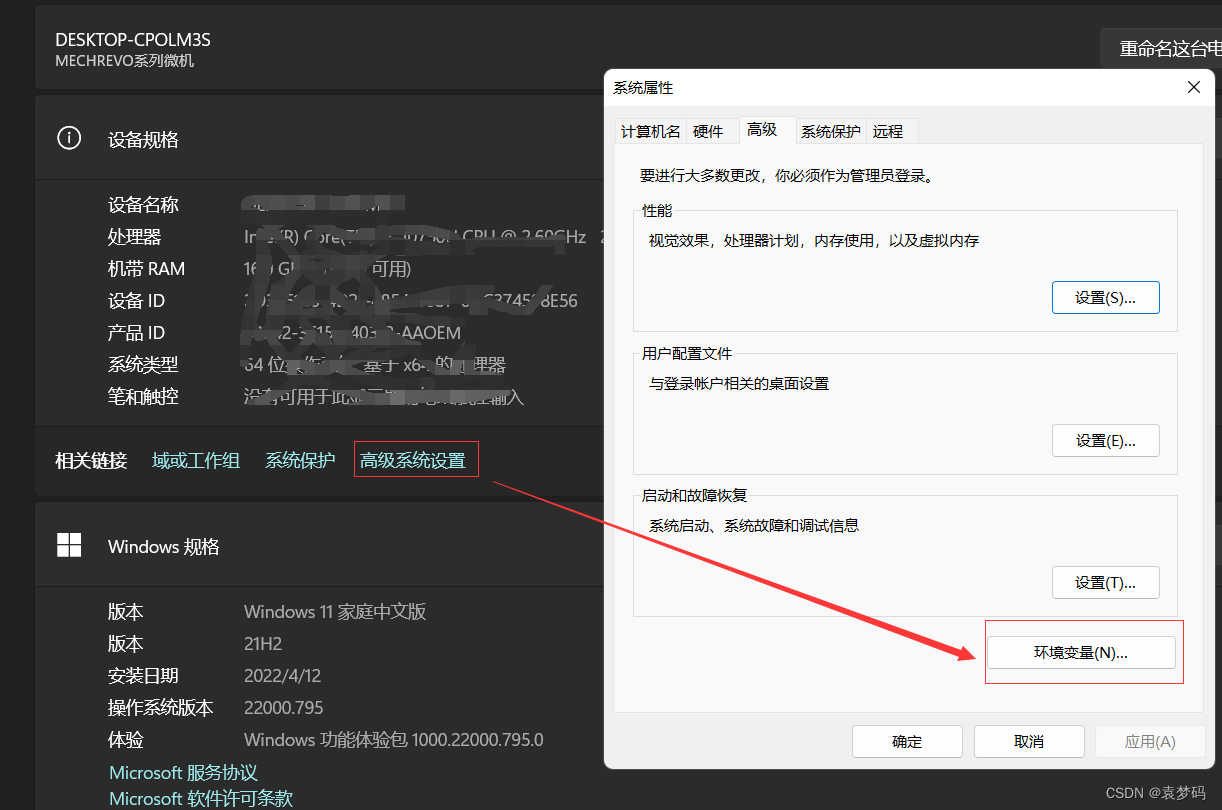The height and width of the screenshot is (810, 1222).
Task: Click 重命名这台电脑 rename button
Action: [x=1165, y=49]
